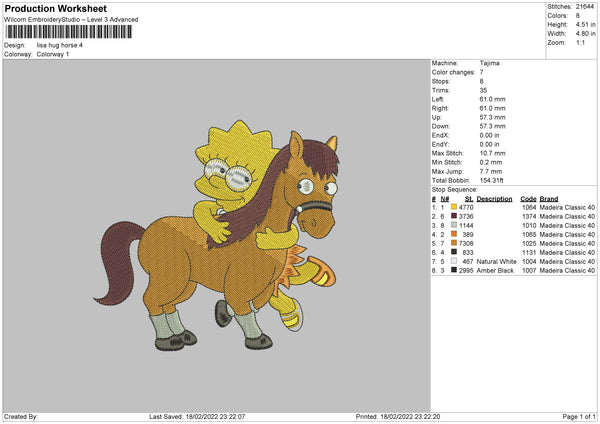Screen dimensions: 600x424
Task: Click Total Bobbin value '154.31ft'
Action: [x=492, y=180]
